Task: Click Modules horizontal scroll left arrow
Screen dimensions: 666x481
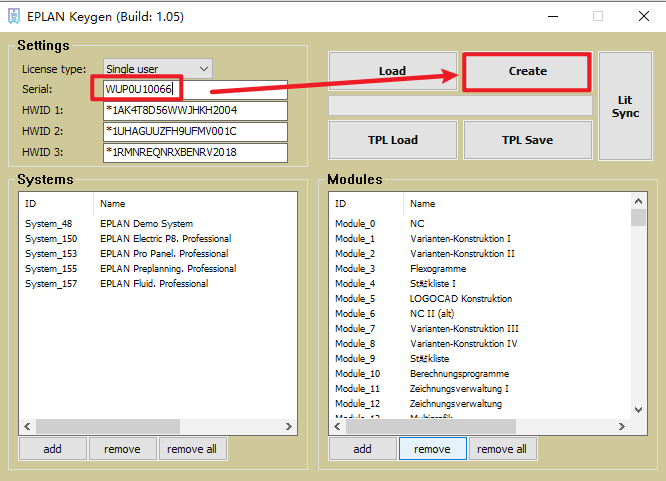Action: tap(337, 426)
